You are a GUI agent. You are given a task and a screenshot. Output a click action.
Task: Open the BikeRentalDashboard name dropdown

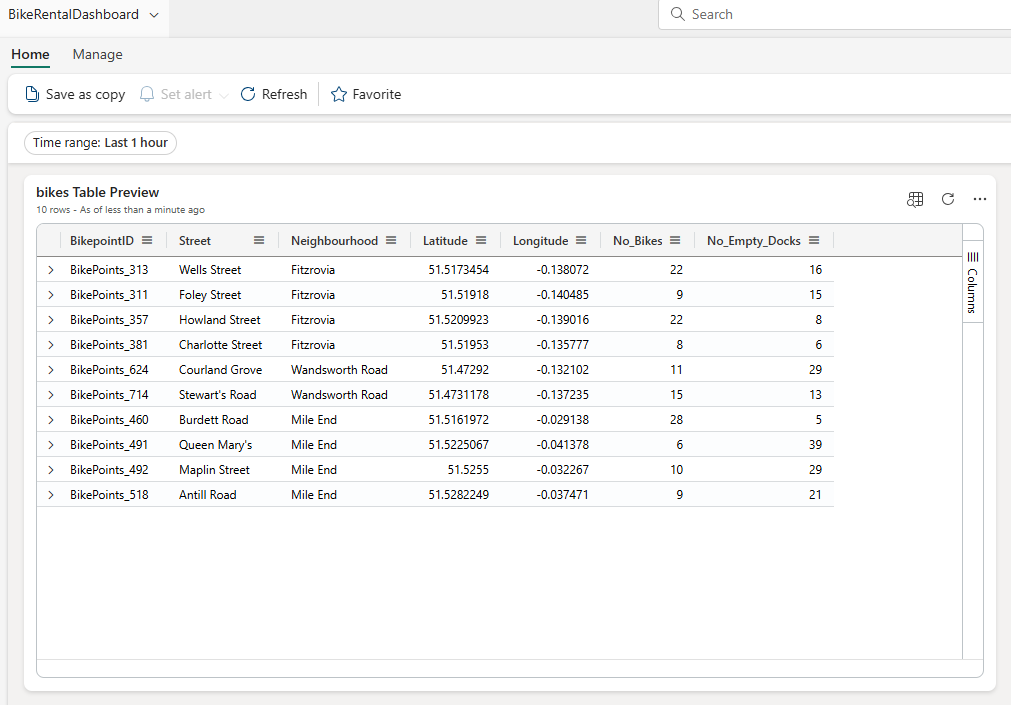[x=153, y=15]
